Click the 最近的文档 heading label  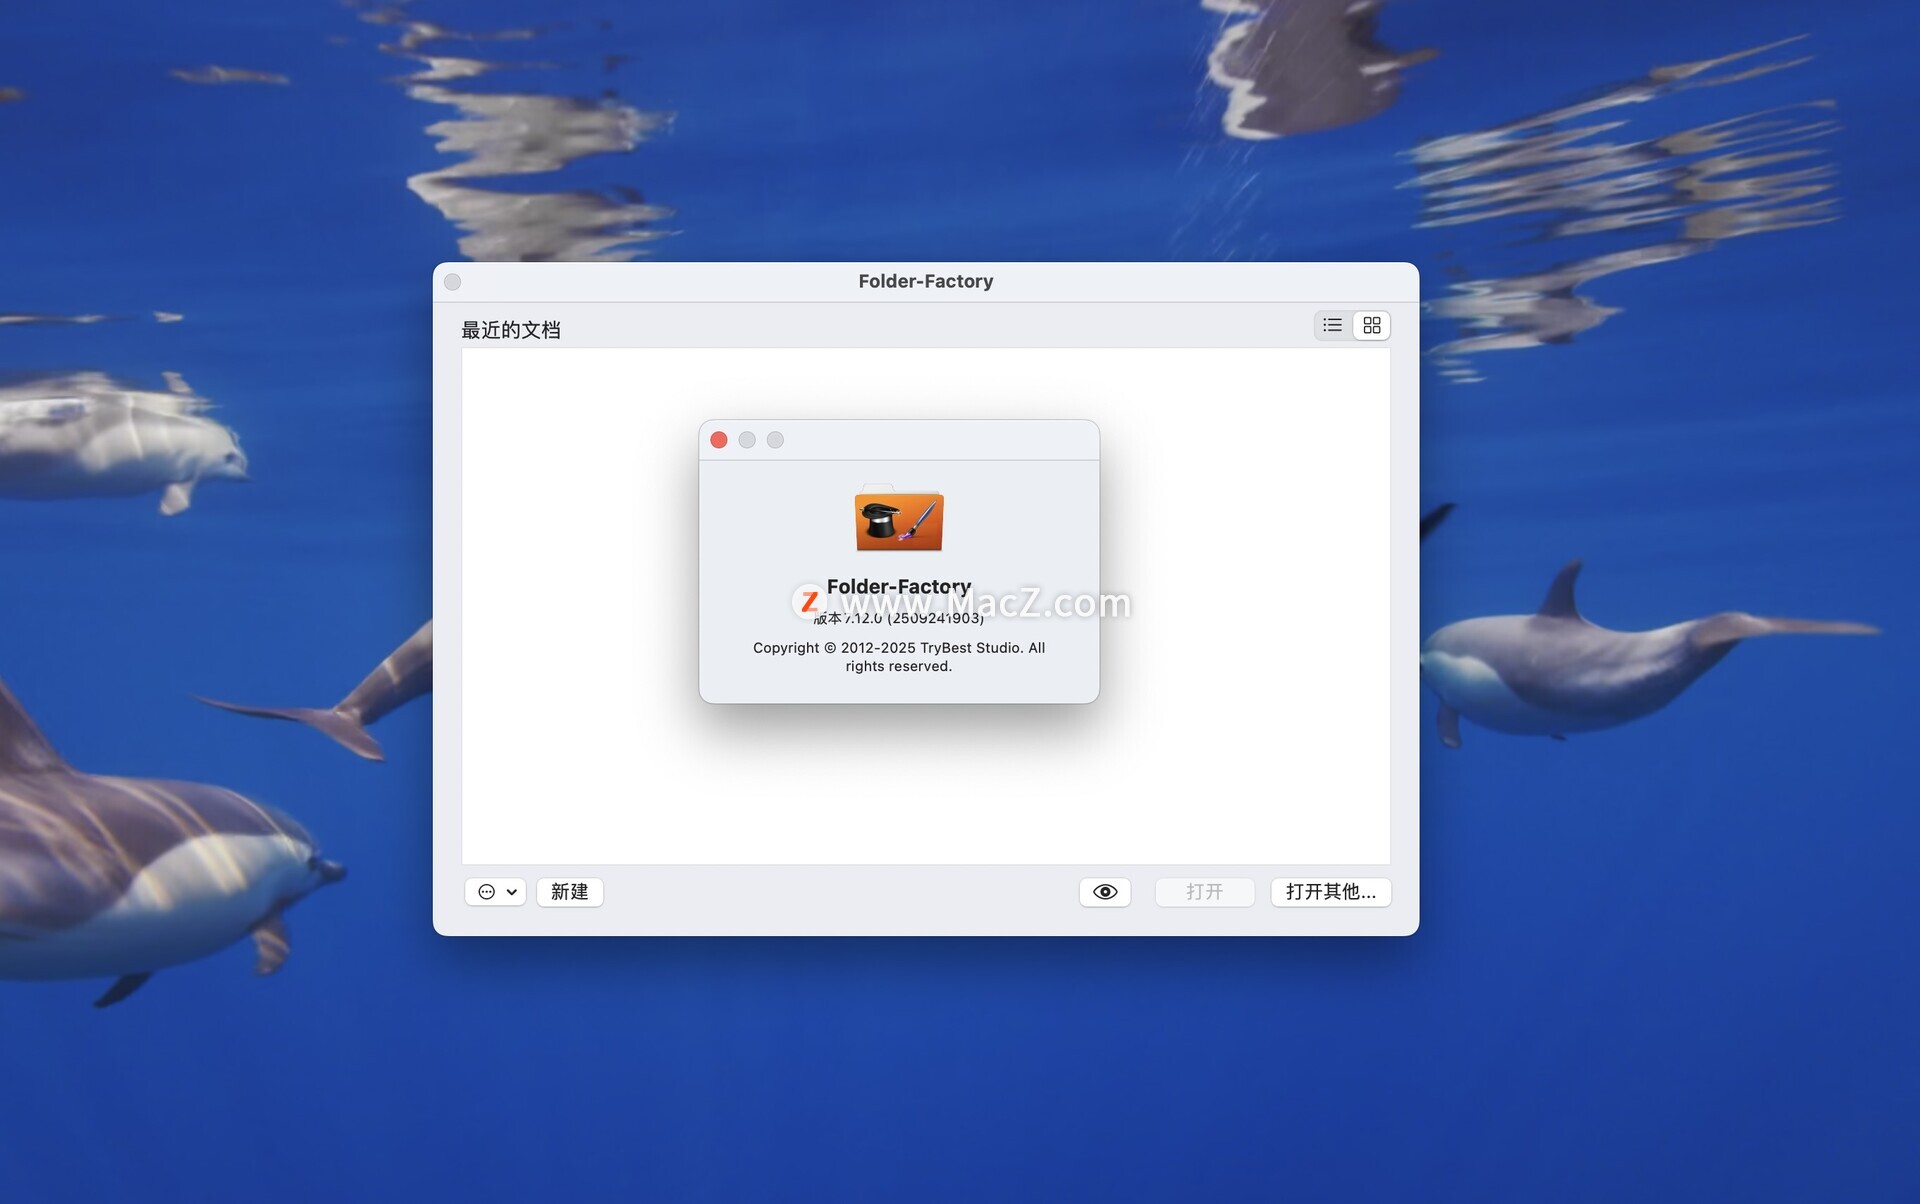coord(511,330)
